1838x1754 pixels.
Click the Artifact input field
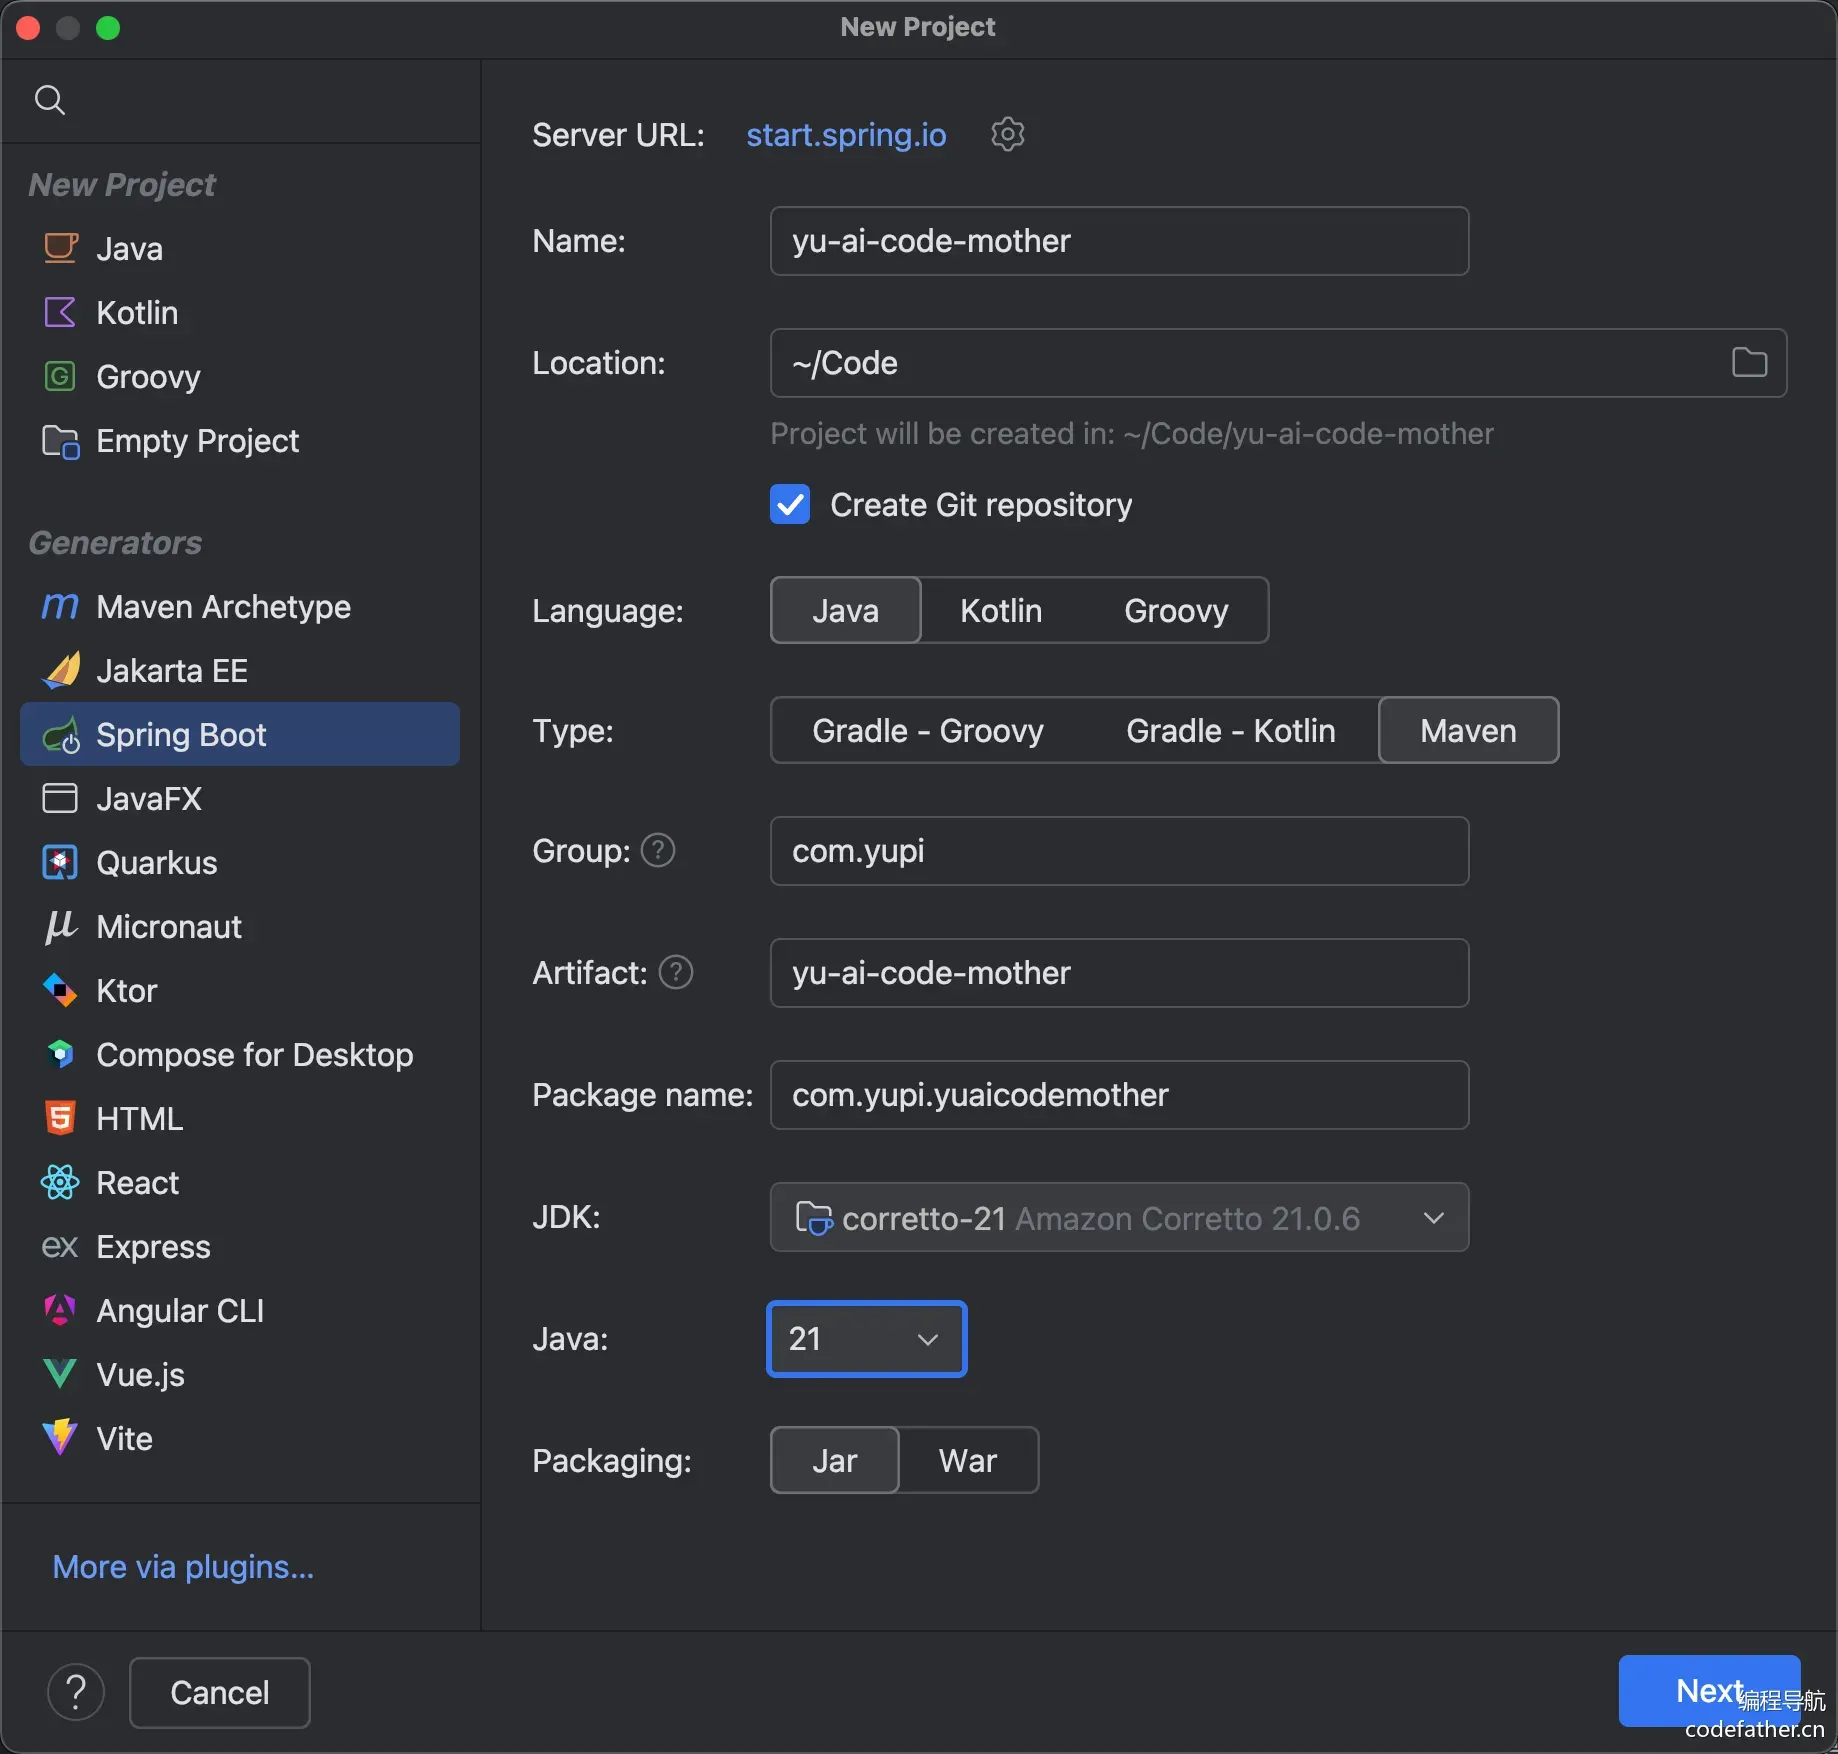coord(1119,973)
